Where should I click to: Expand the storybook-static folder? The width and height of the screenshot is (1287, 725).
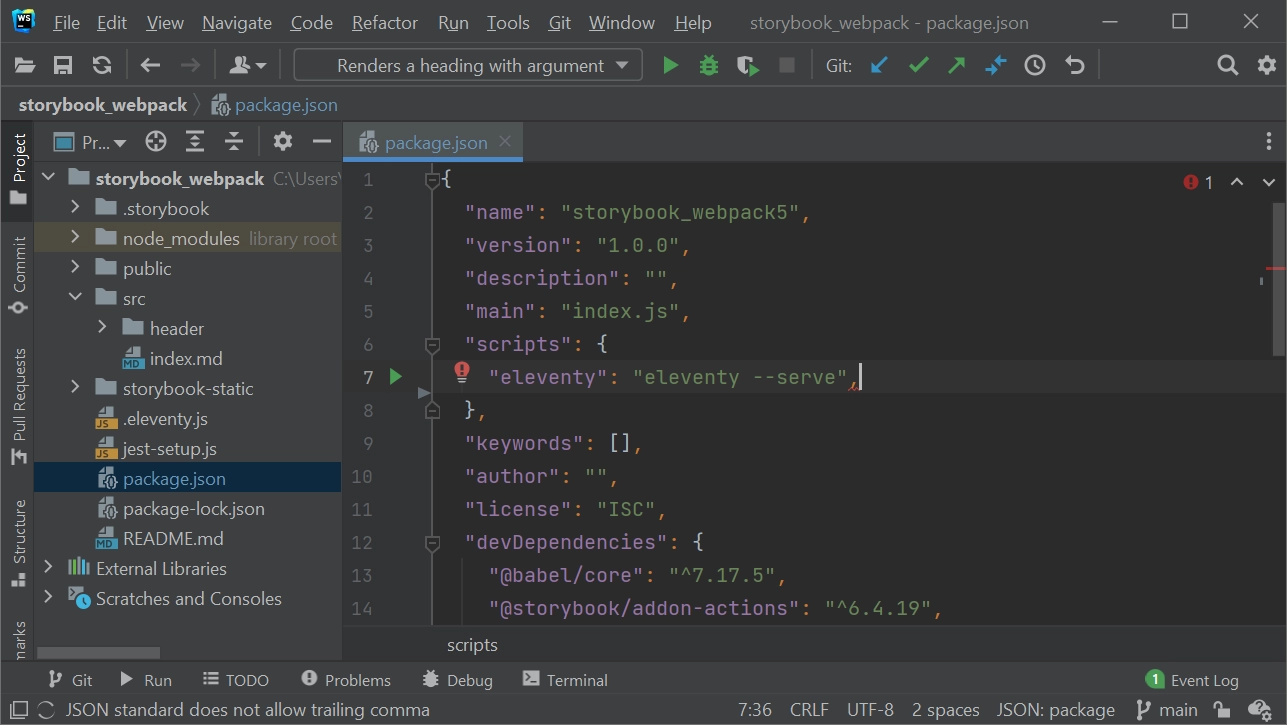tap(75, 388)
